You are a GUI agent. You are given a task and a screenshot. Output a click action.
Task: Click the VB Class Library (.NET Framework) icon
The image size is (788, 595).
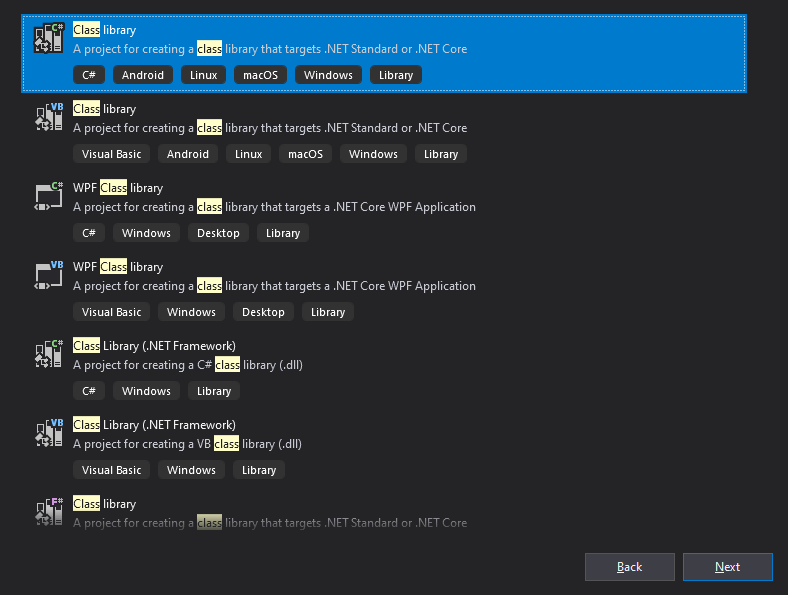tap(49, 433)
